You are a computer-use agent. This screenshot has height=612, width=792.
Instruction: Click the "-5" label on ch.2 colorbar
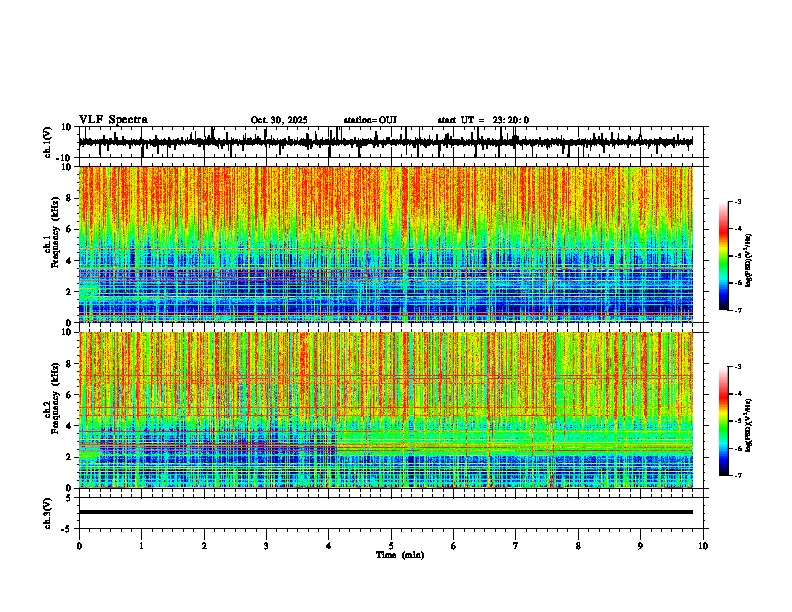737,421
